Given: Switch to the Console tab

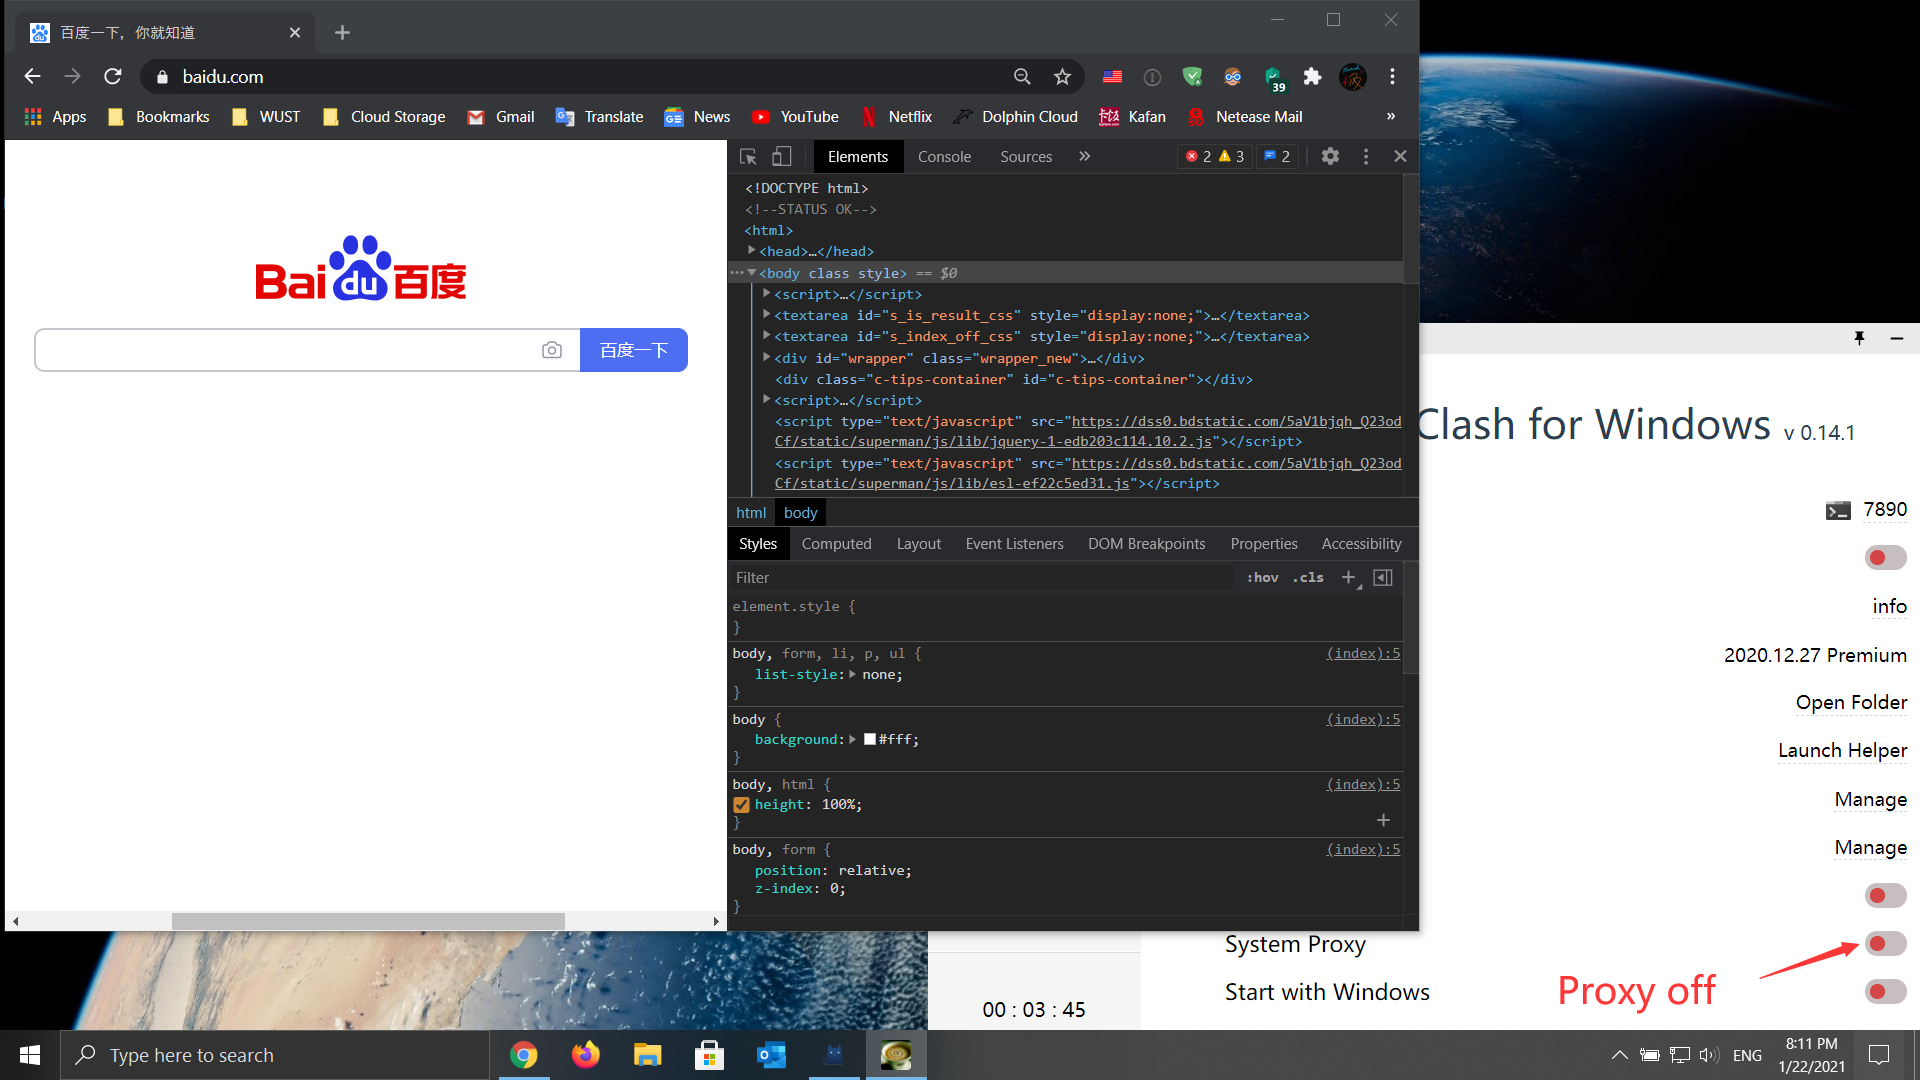Looking at the screenshot, I should point(944,157).
